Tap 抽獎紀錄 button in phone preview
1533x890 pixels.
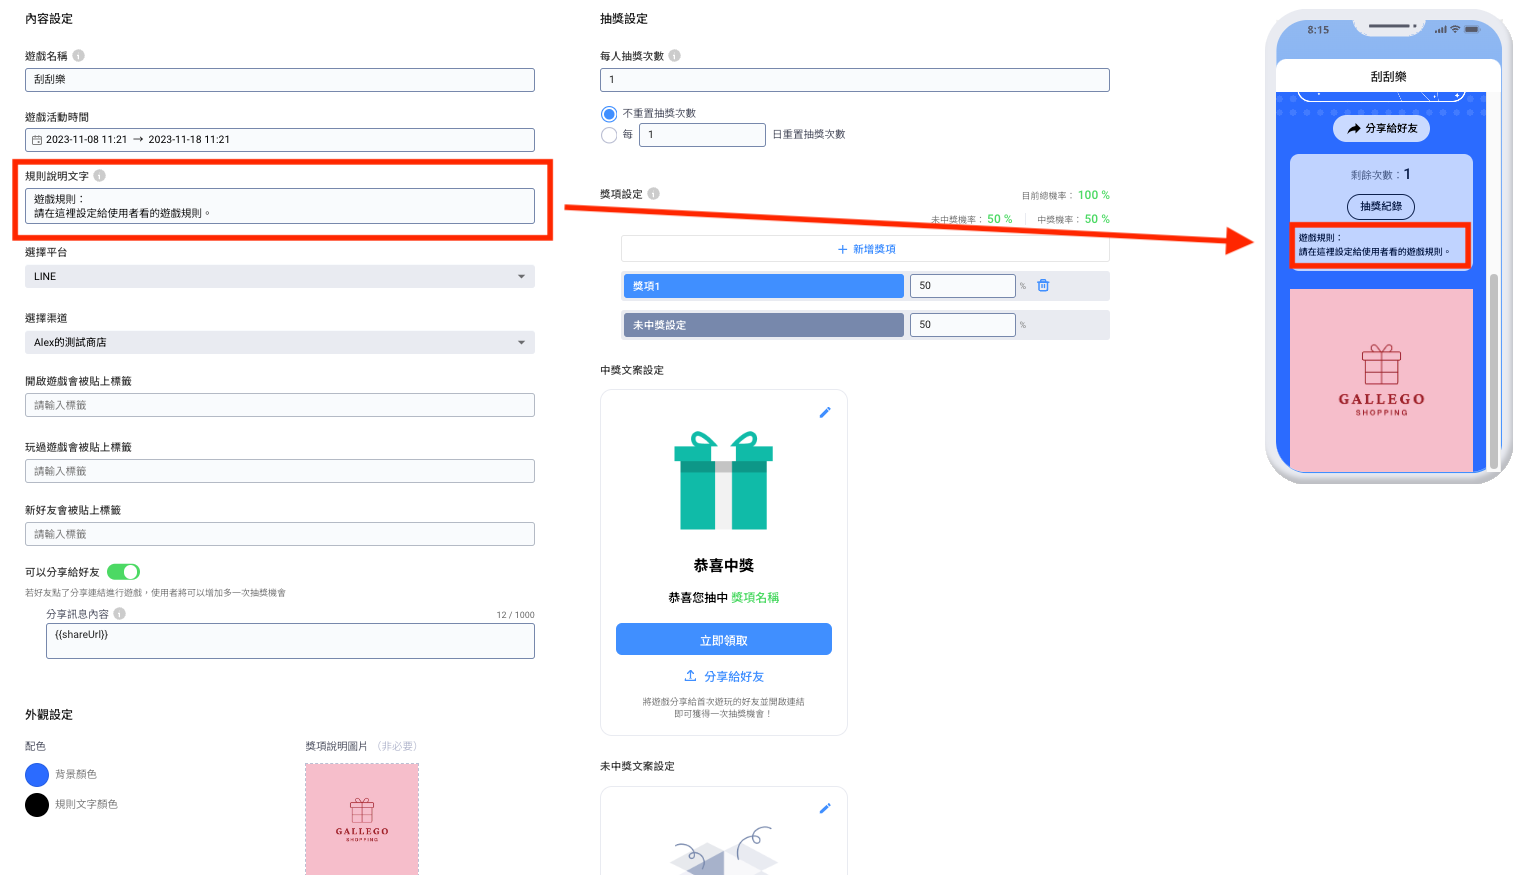tap(1380, 206)
